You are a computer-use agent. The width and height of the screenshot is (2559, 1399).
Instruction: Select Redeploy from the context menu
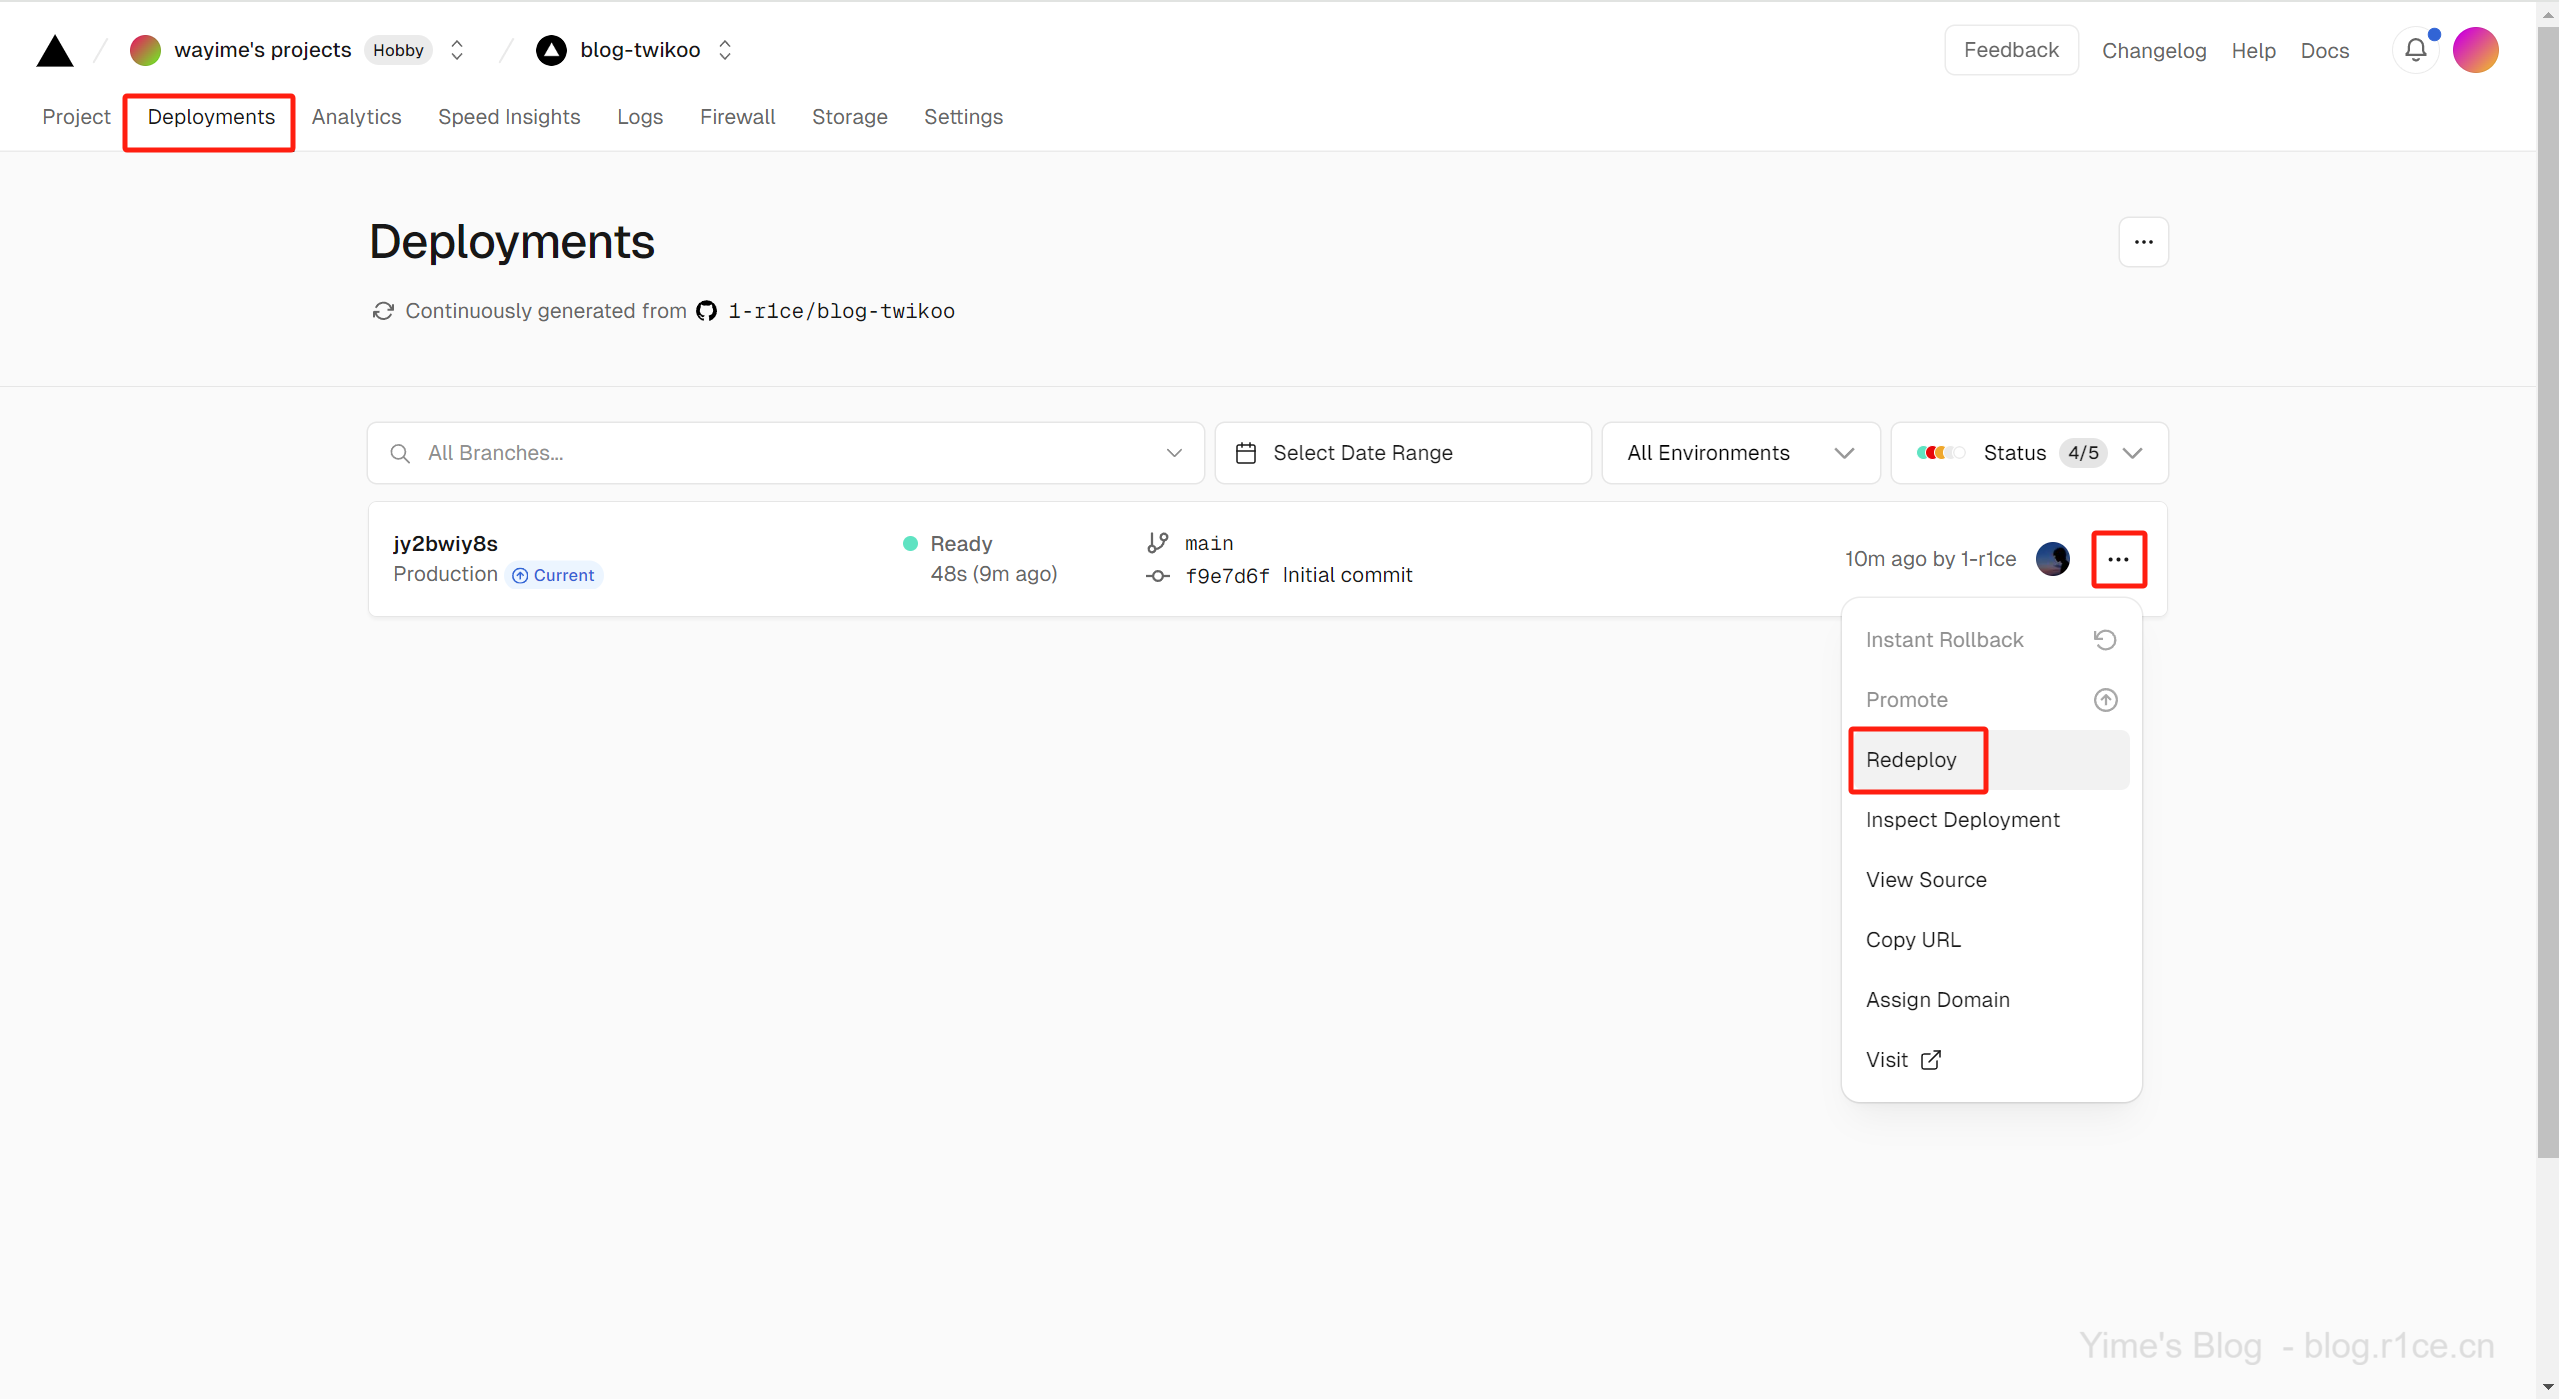1911,760
